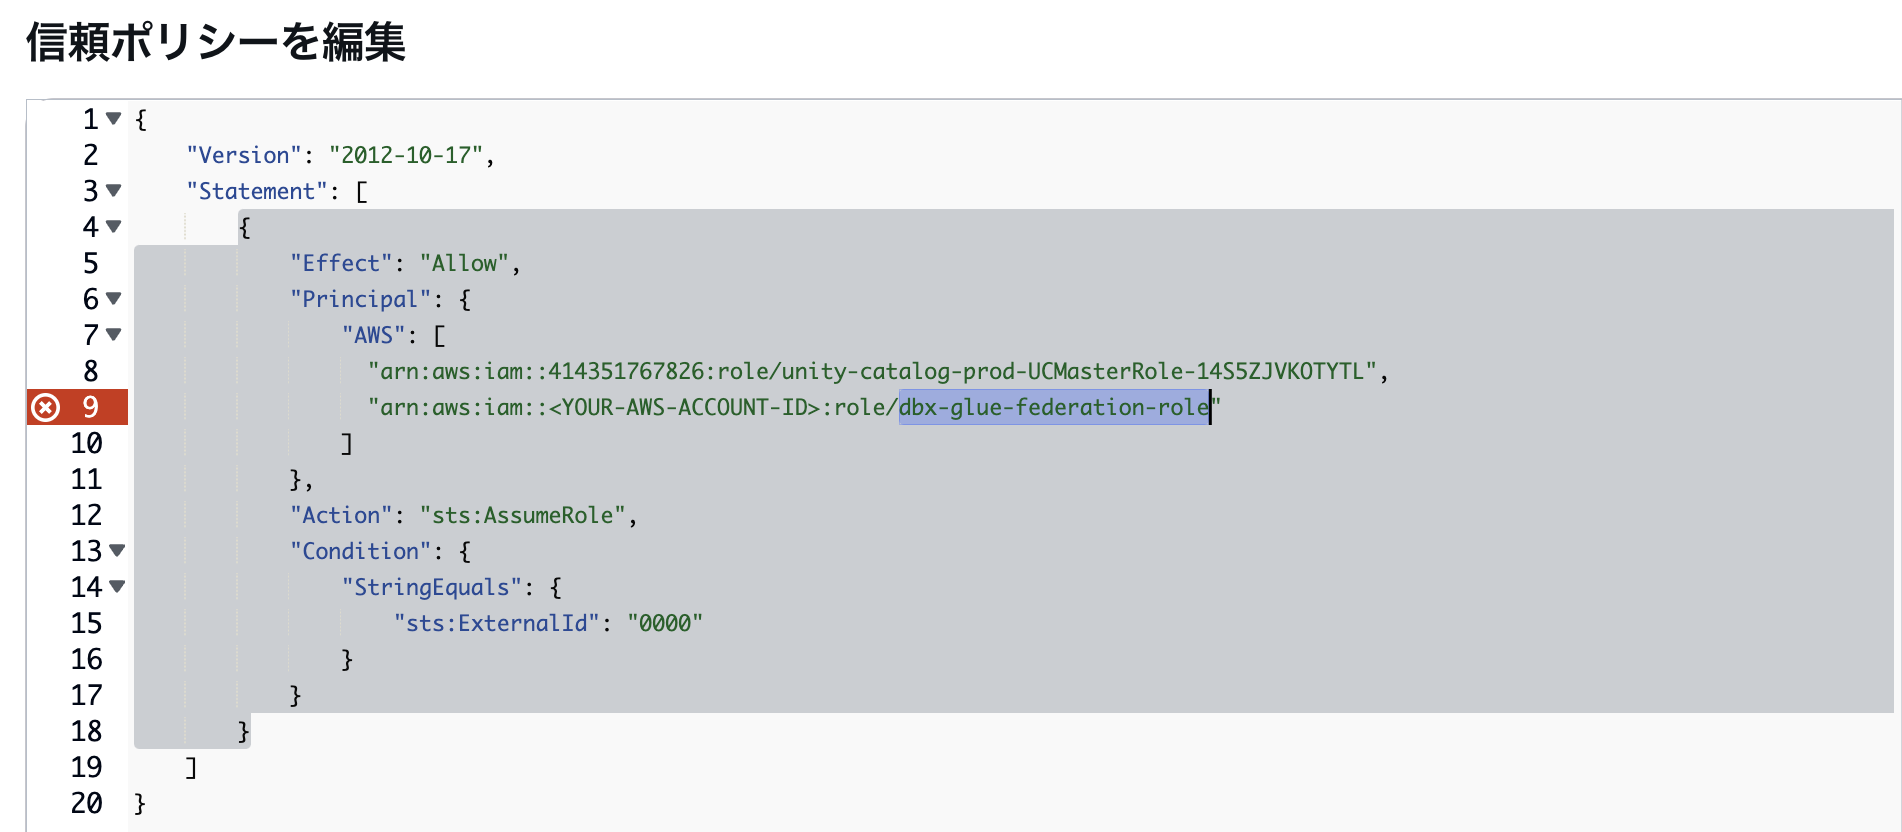1902x832 pixels.
Task: Fold the StringEquals block at line 14
Action: point(117,586)
